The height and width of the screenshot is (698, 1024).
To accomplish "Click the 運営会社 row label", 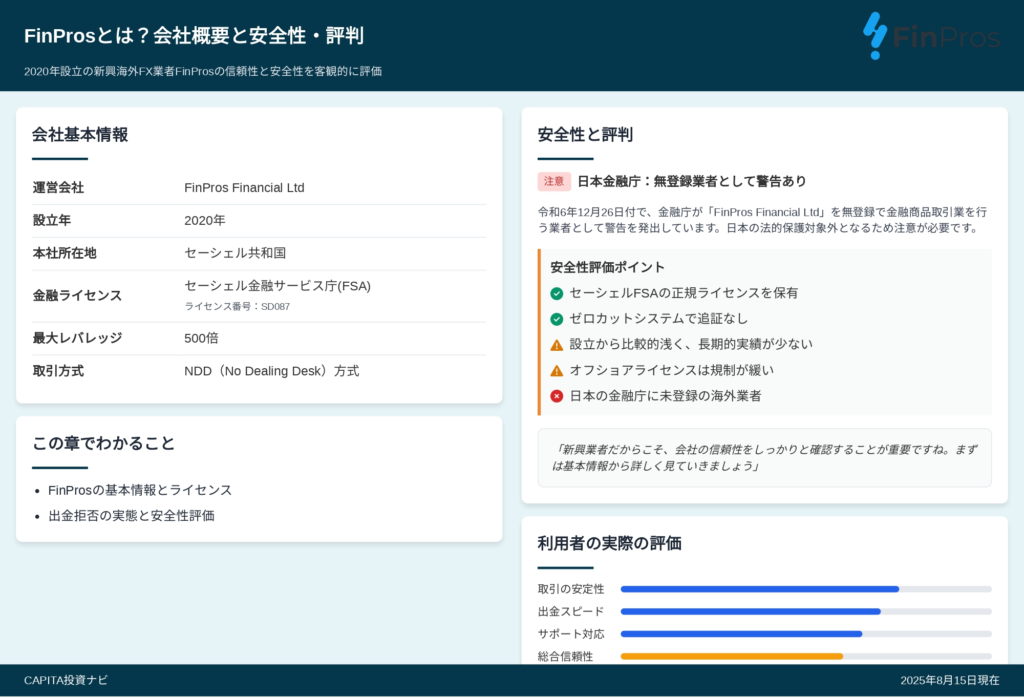I will click(58, 187).
